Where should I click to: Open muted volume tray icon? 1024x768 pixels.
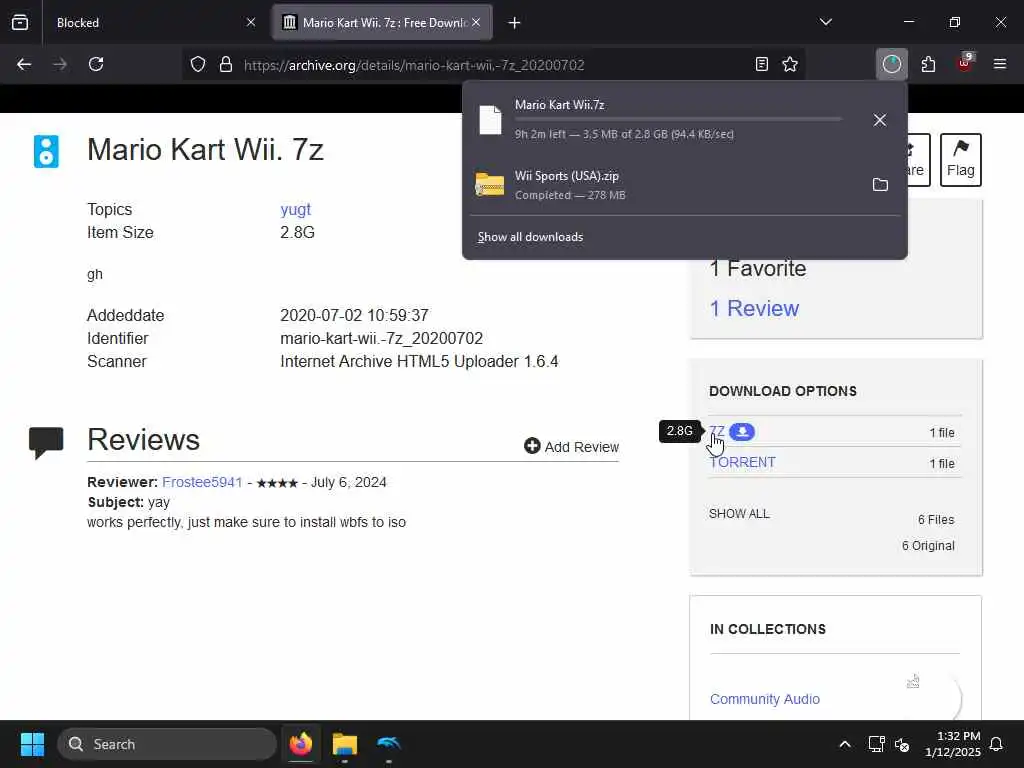[x=903, y=744]
